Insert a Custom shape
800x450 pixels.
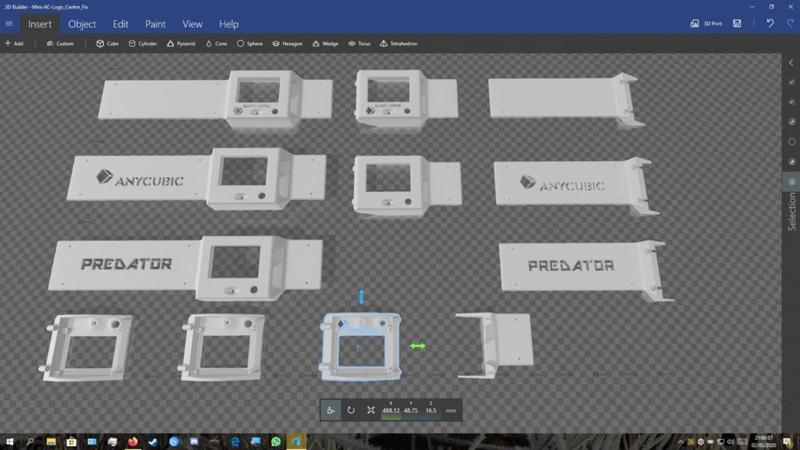point(60,44)
